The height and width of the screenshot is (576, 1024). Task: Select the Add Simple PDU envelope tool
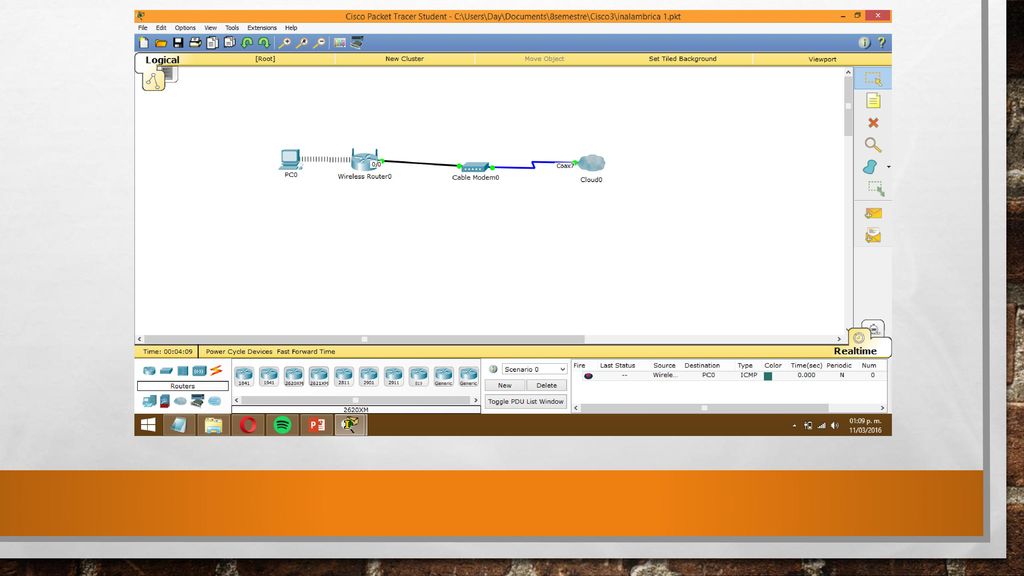pos(873,214)
